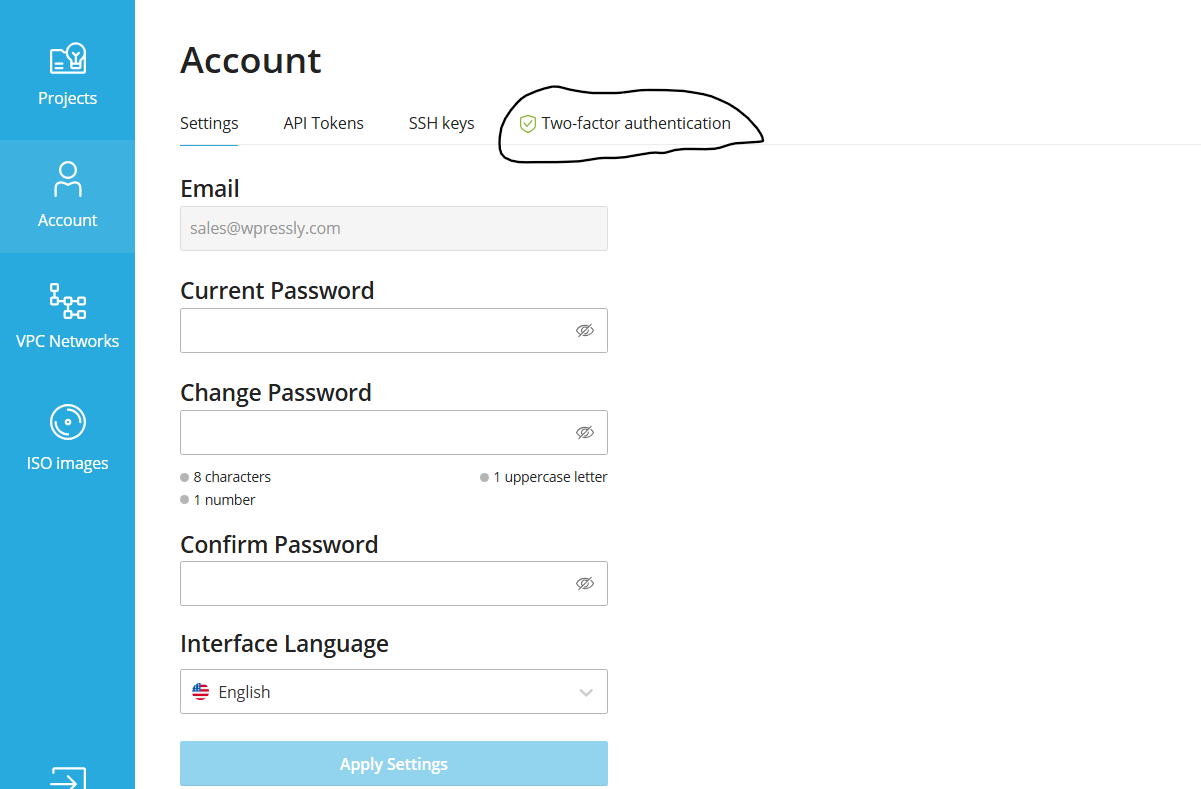Switch to the API Tokens tab
Viewport: 1201px width, 789px height.
point(323,123)
